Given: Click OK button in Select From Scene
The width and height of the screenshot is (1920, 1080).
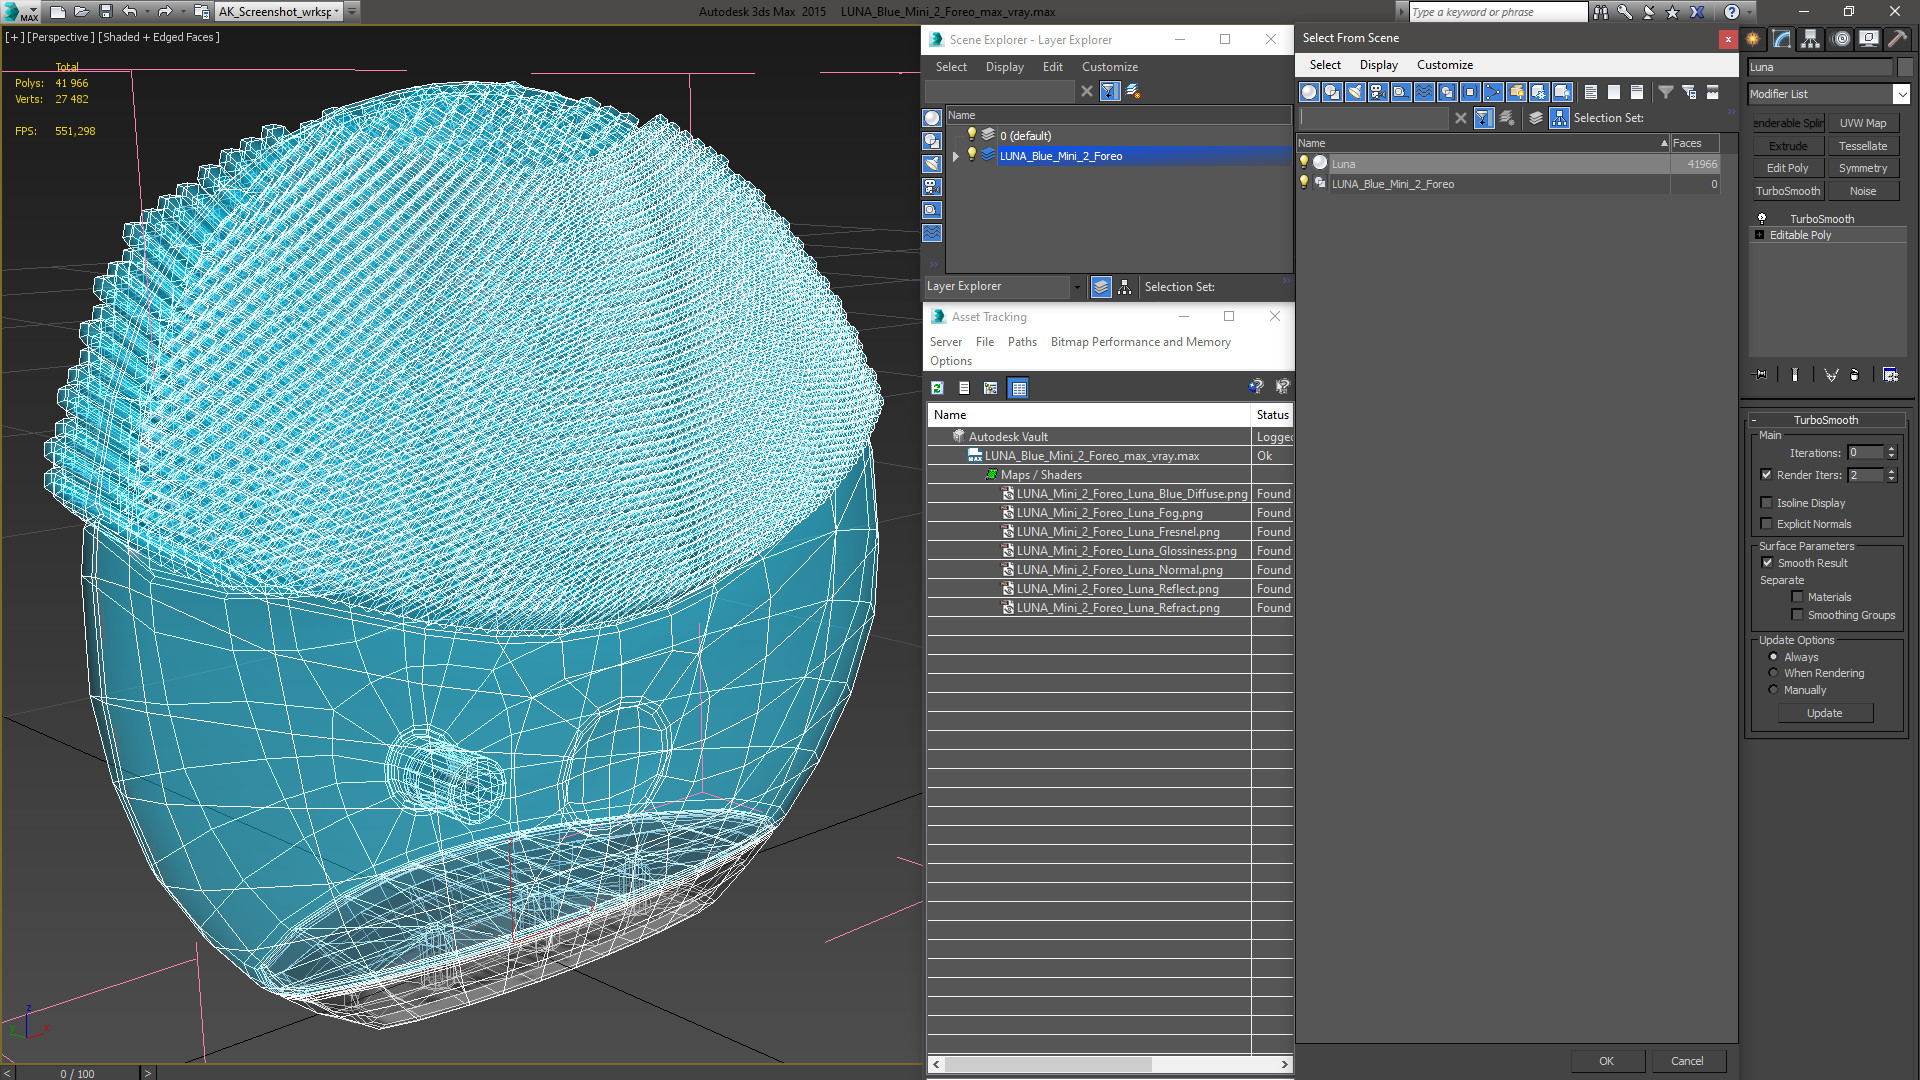Looking at the screenshot, I should pyautogui.click(x=1606, y=1061).
